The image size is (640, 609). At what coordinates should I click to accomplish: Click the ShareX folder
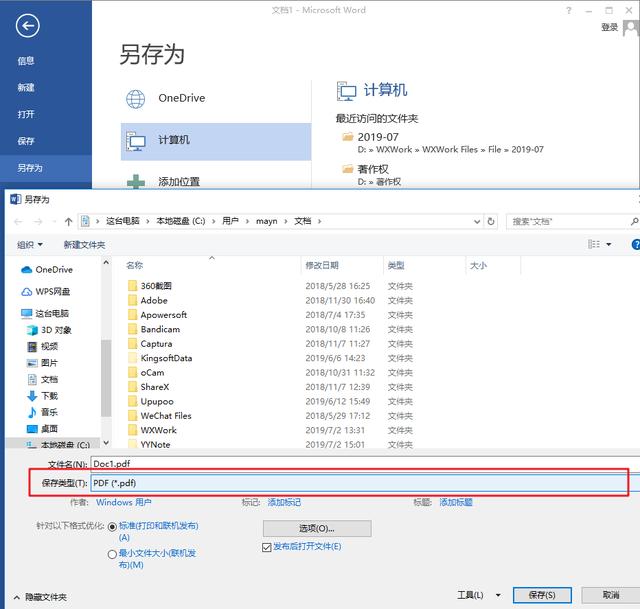pos(149,387)
